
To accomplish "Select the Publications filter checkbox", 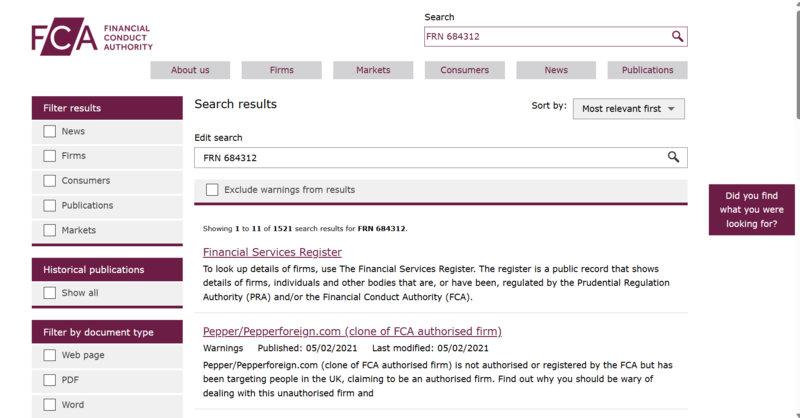I will coord(50,206).
